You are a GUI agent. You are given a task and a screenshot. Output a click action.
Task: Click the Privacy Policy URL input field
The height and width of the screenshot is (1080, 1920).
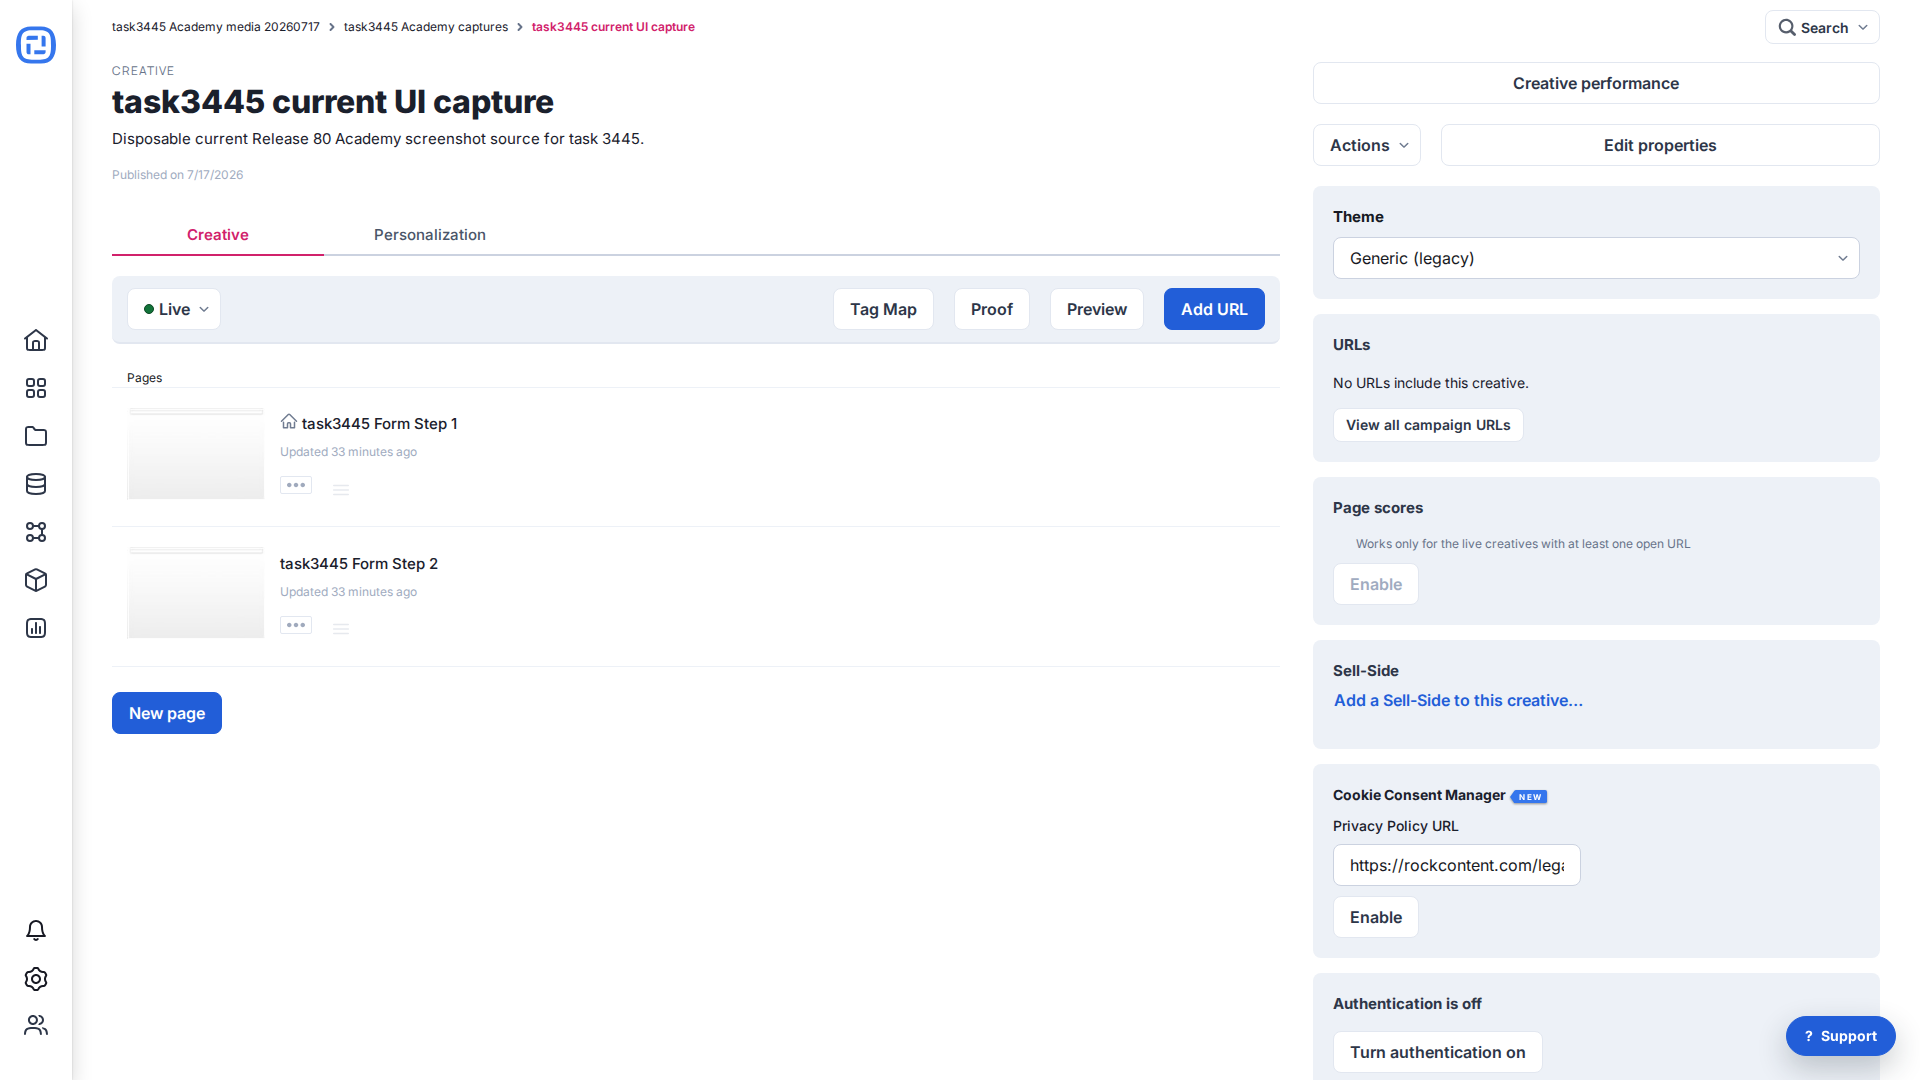(x=1457, y=865)
